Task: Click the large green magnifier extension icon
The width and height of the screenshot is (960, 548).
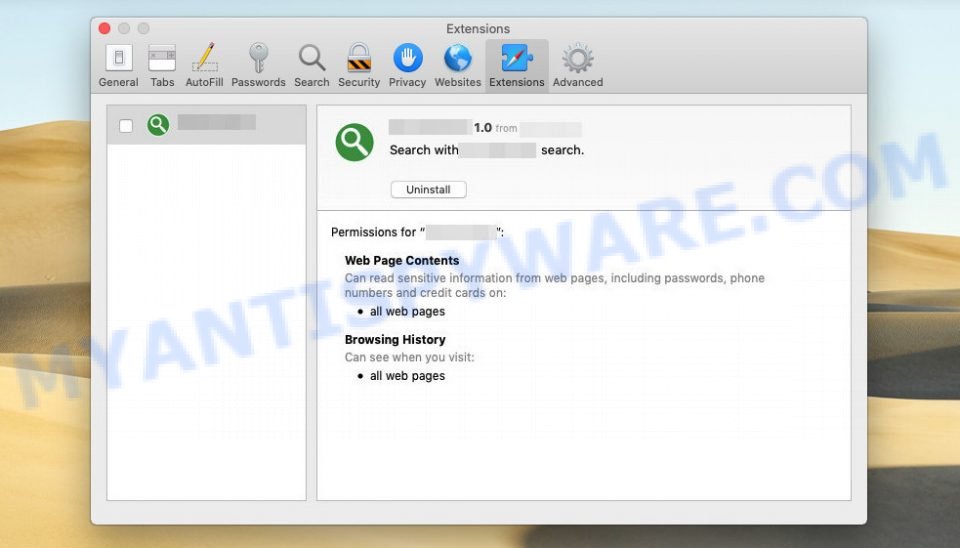Action: pos(354,142)
